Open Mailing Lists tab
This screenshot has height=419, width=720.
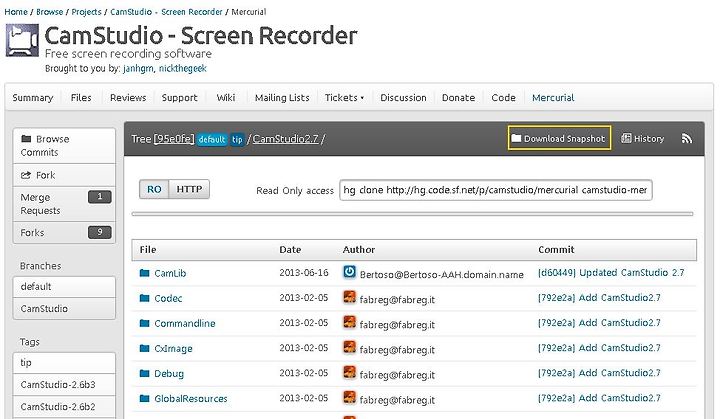coord(282,97)
